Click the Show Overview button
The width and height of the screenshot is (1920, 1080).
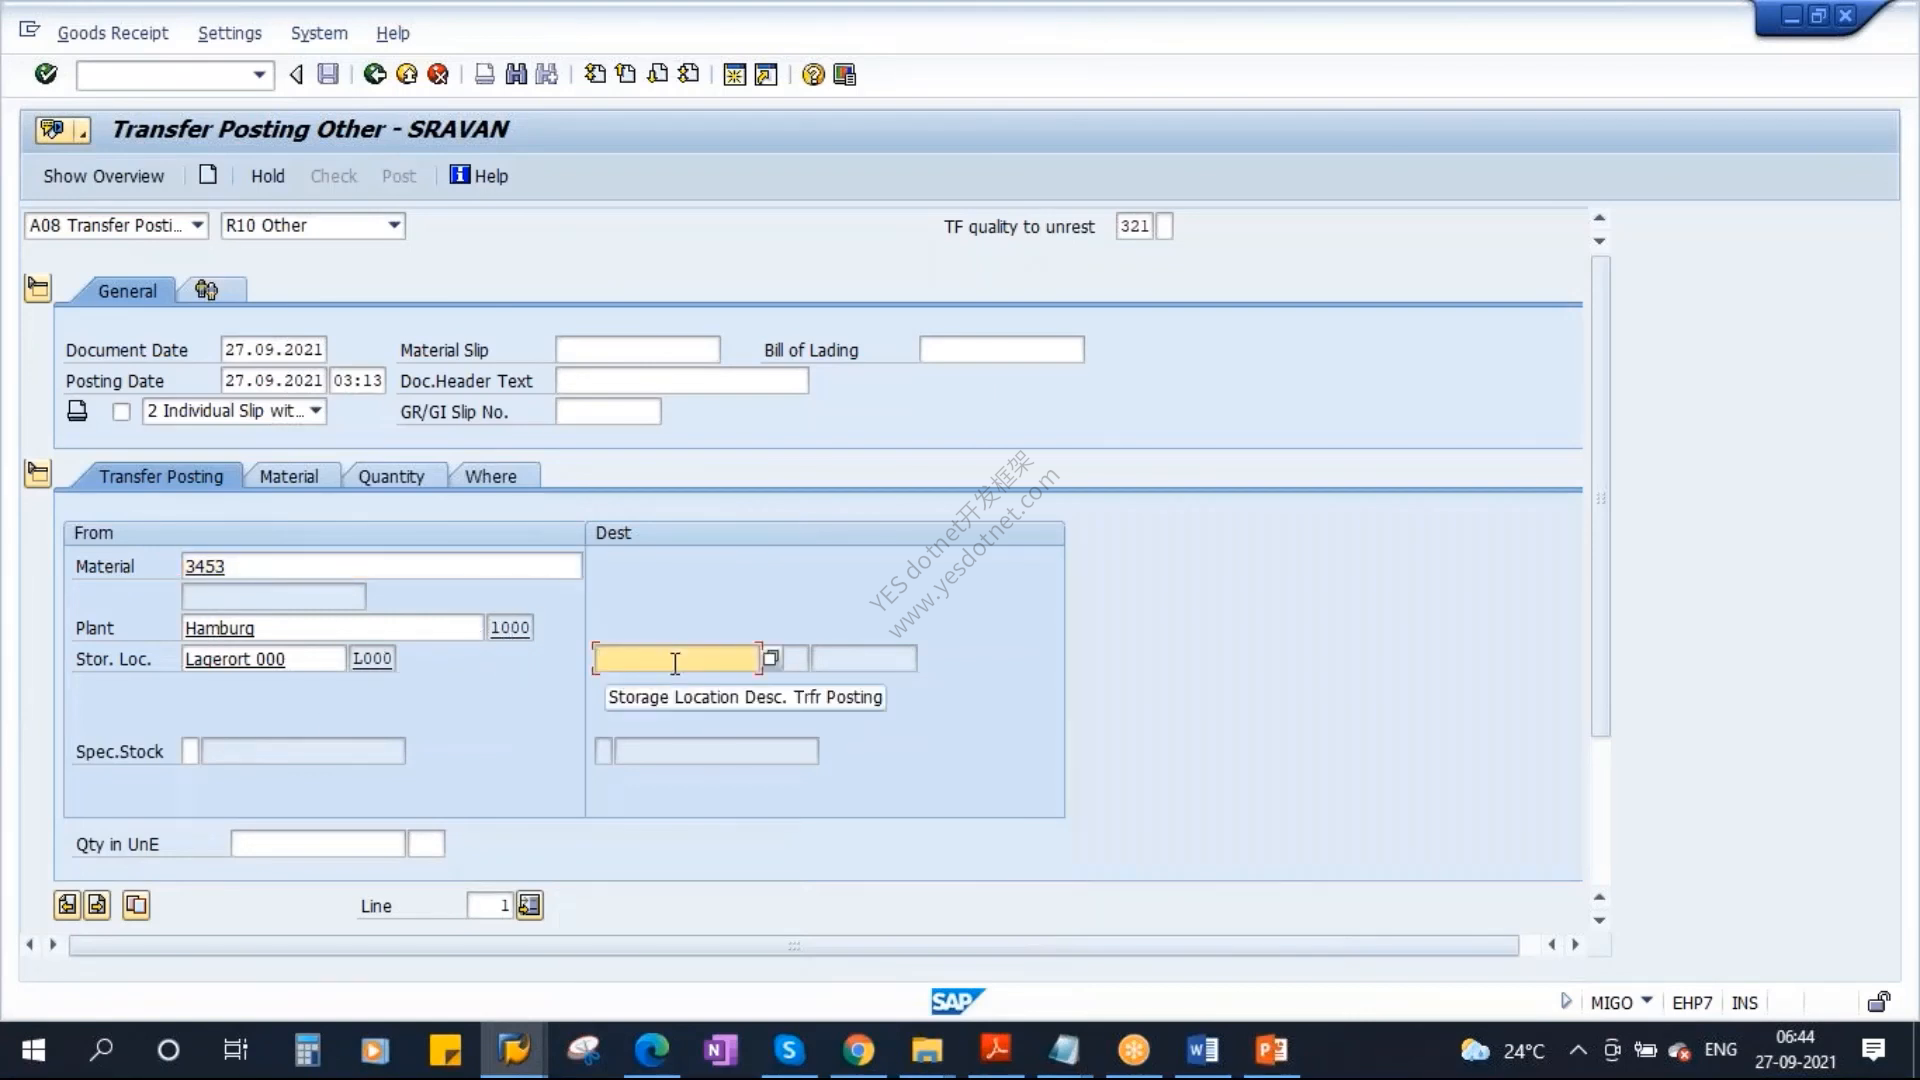point(104,176)
